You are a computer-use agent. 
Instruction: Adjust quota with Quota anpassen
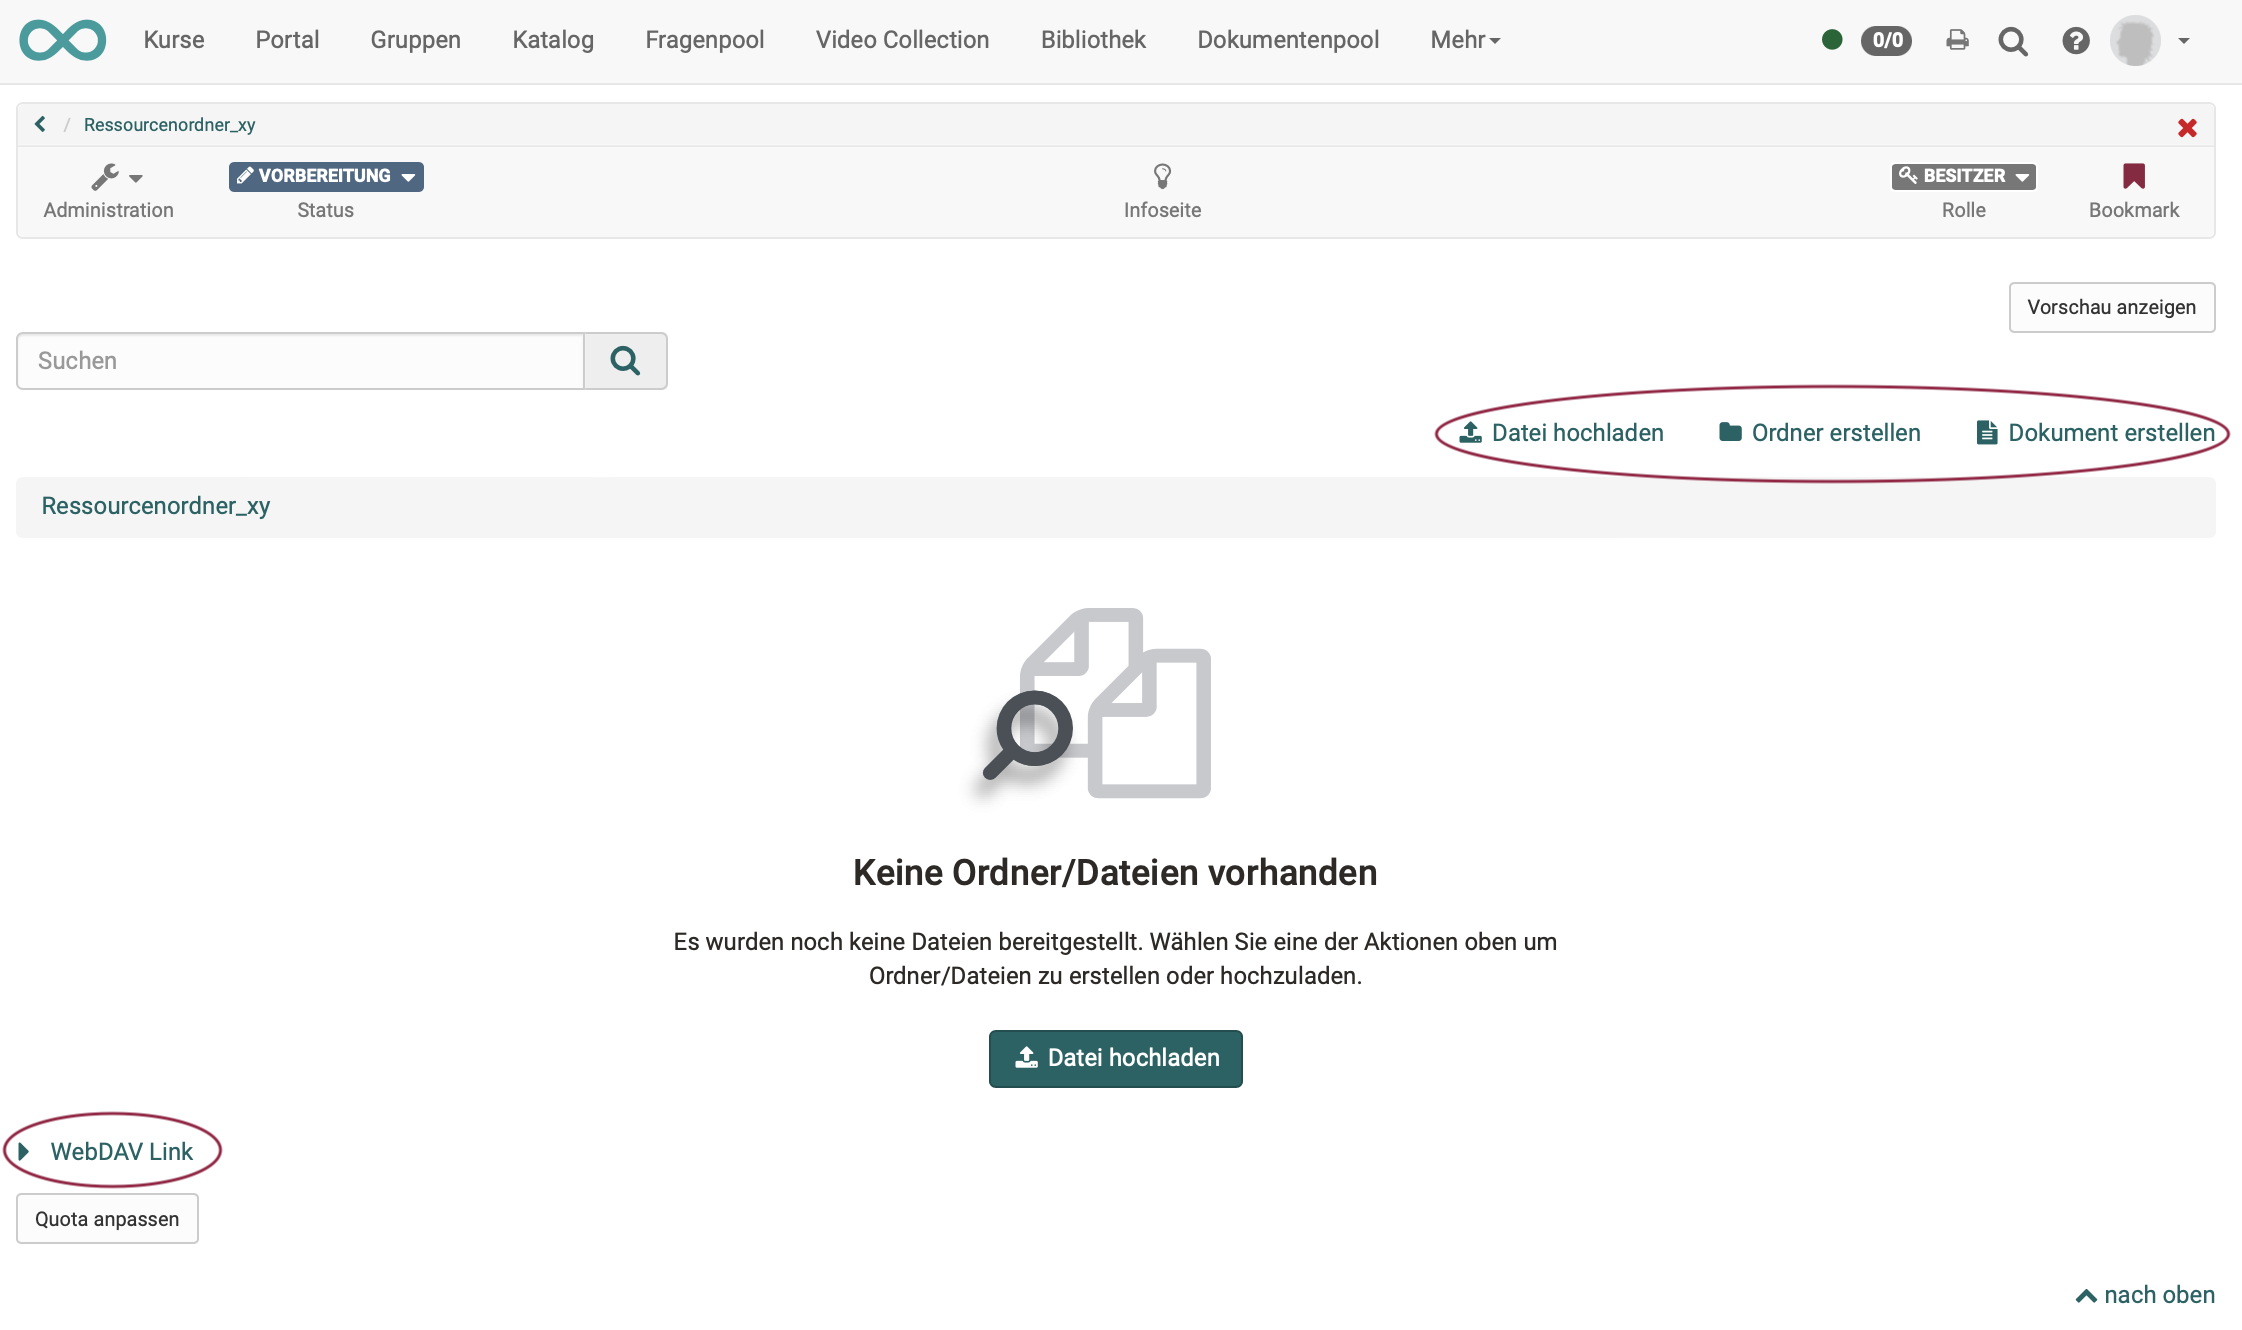[107, 1218]
